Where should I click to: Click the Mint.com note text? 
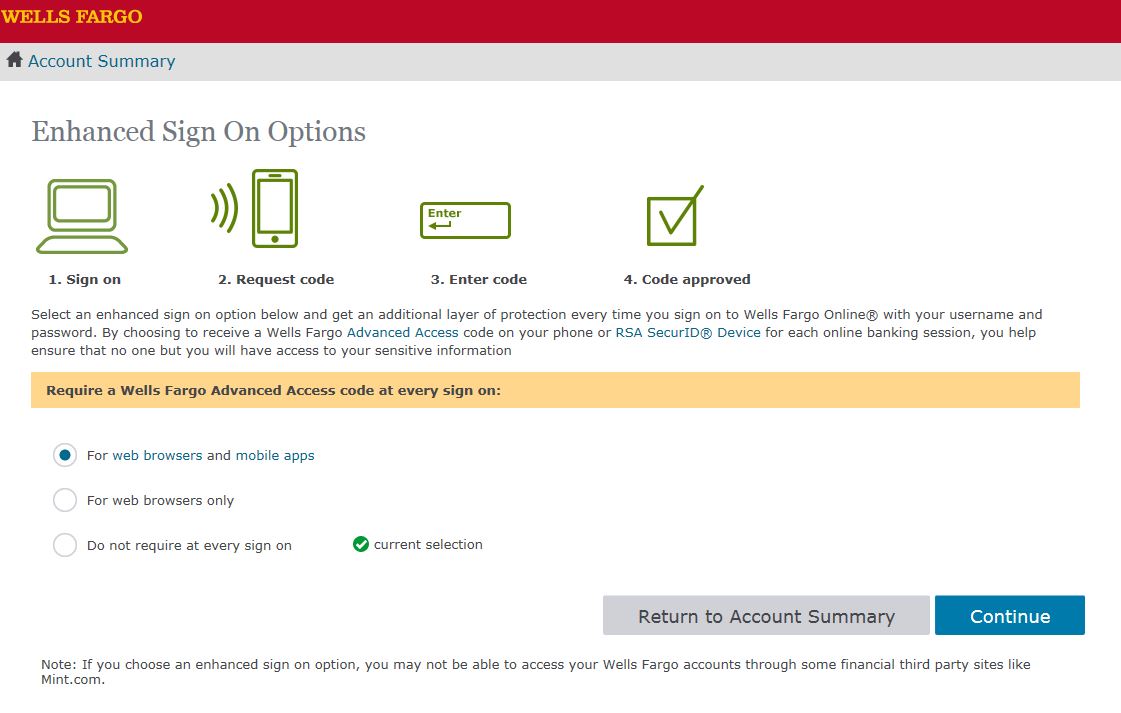(535, 672)
